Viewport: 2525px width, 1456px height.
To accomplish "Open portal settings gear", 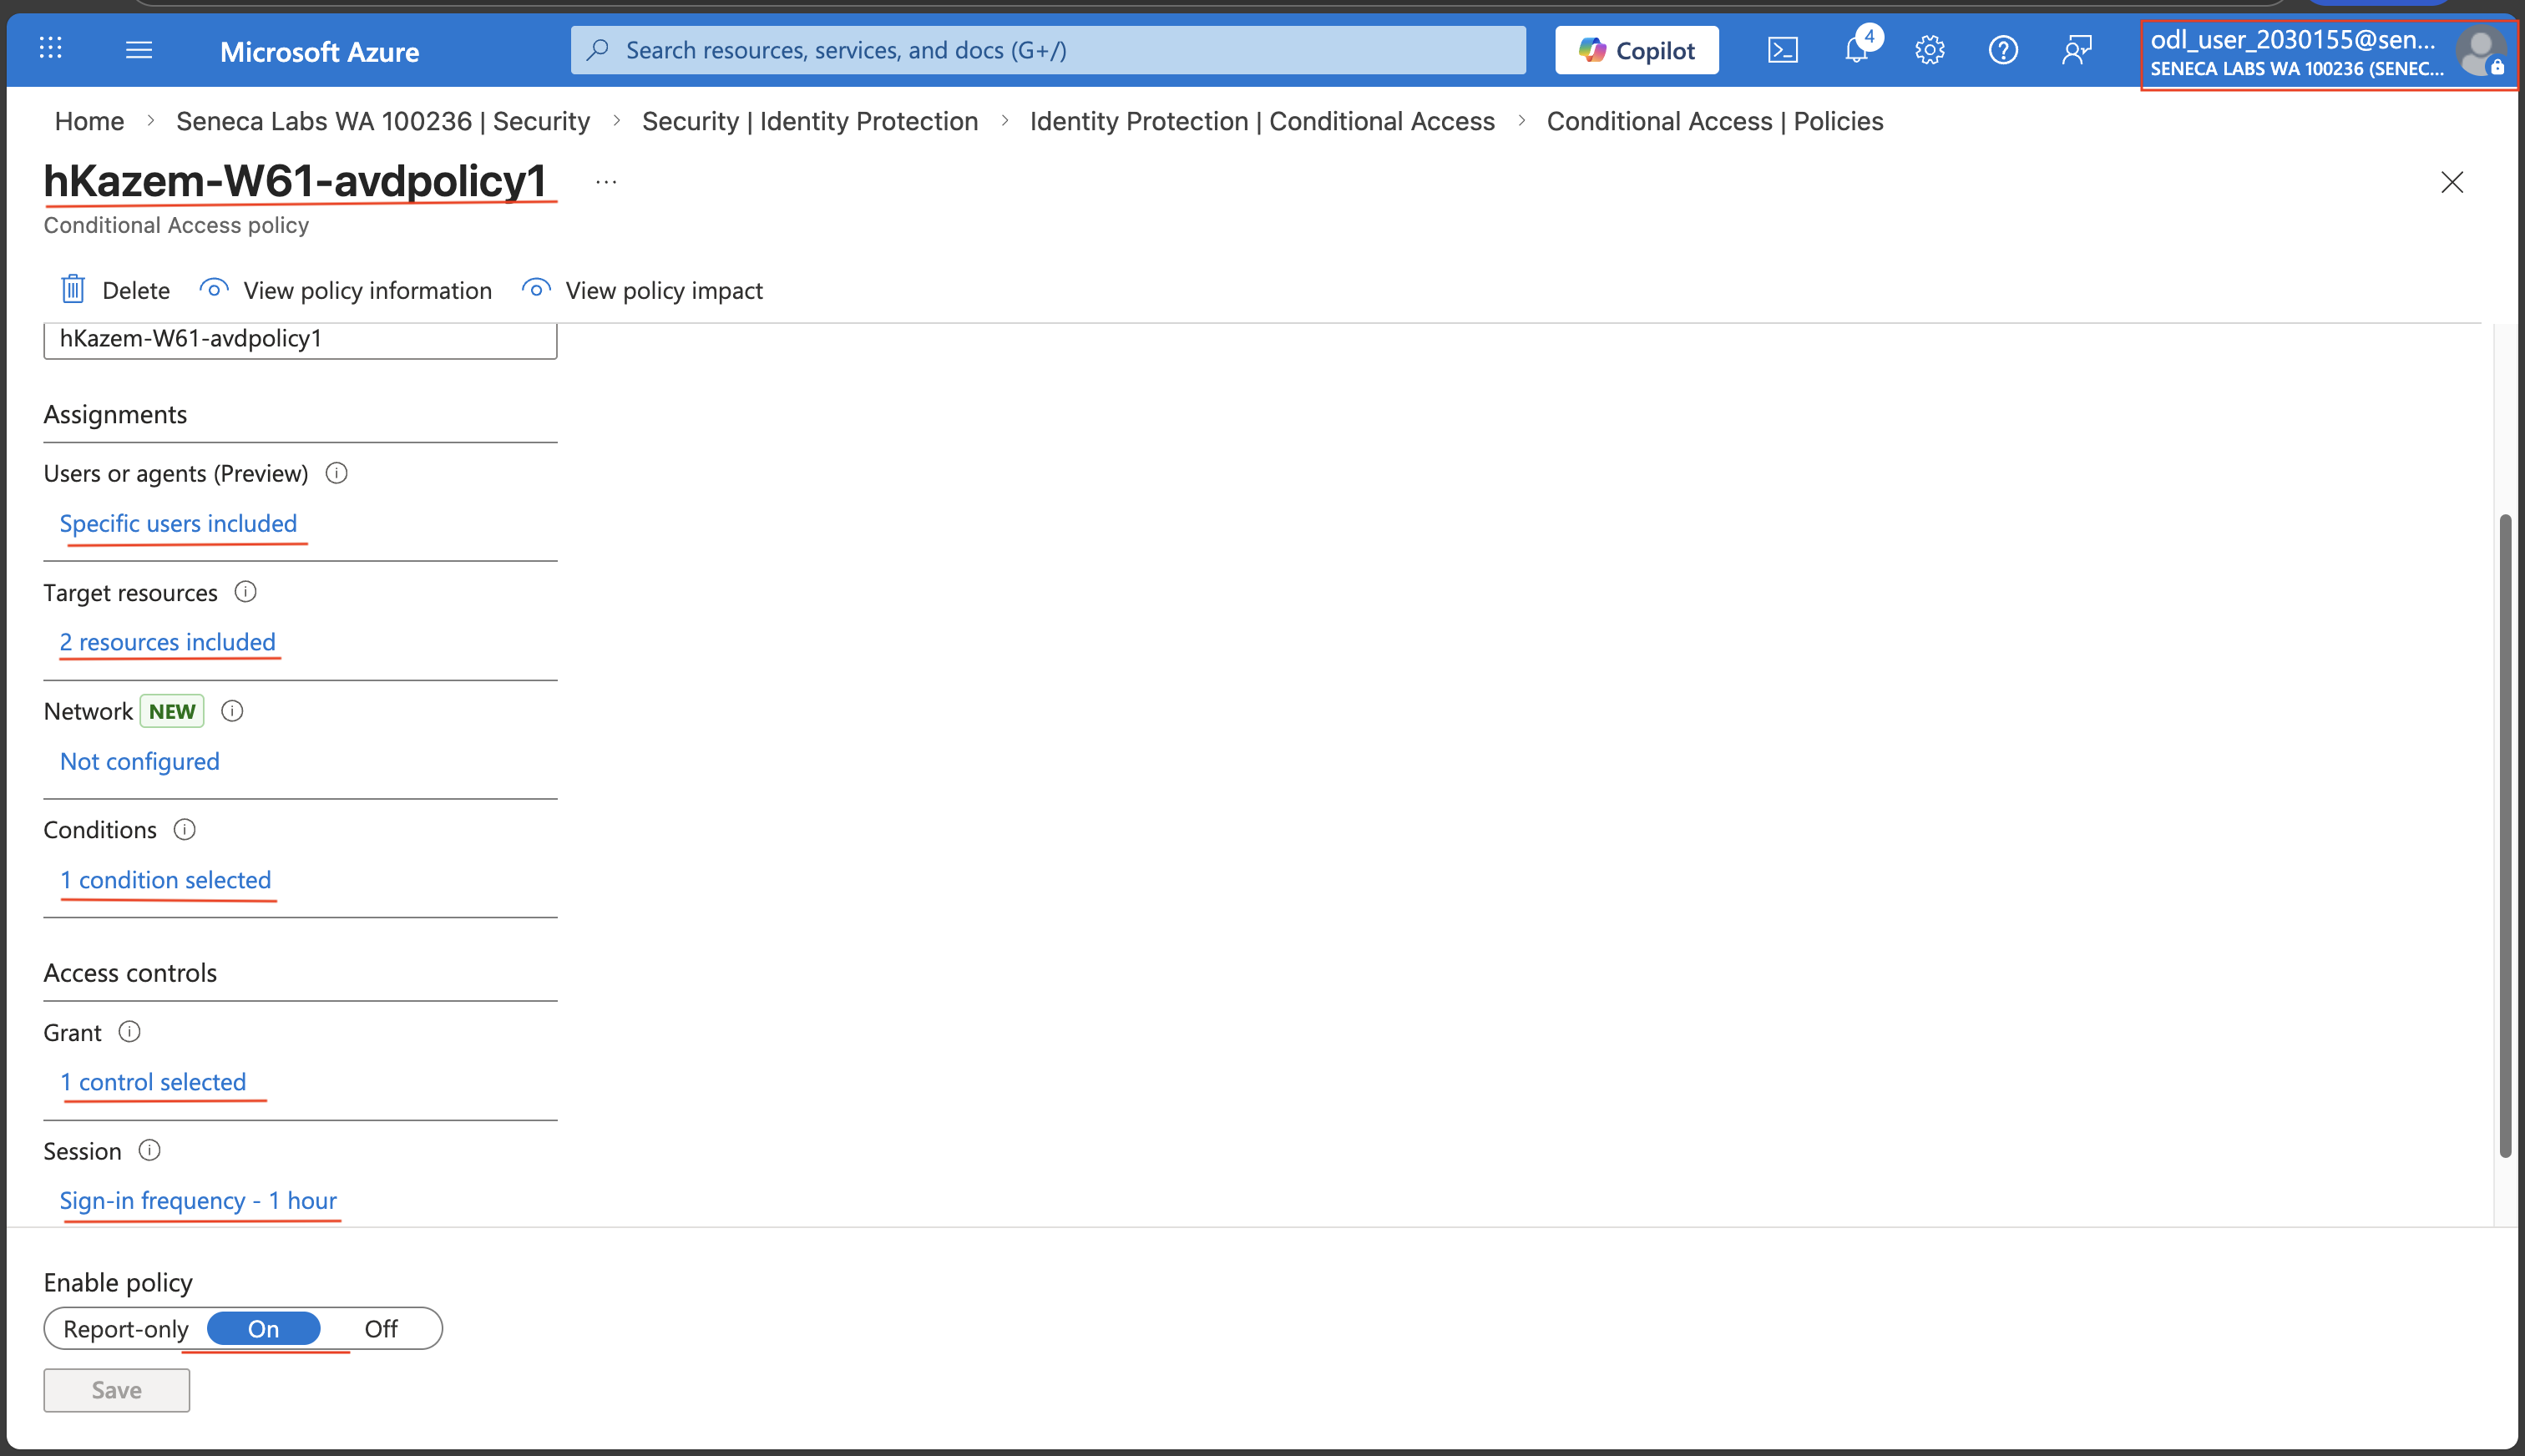I will click(1929, 50).
